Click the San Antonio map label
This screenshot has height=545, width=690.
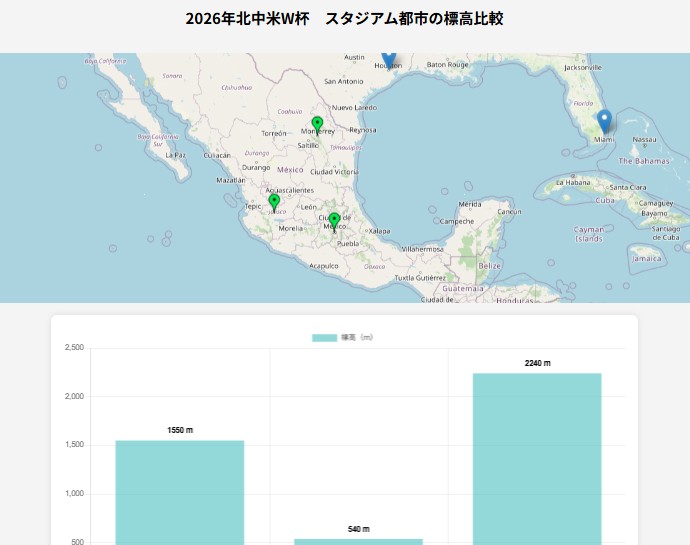click(343, 81)
